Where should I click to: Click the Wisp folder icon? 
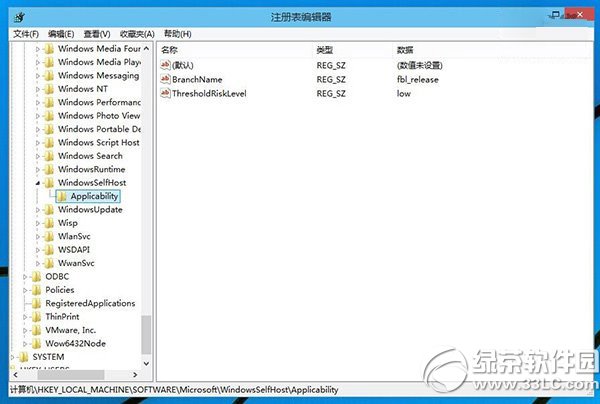[49, 223]
